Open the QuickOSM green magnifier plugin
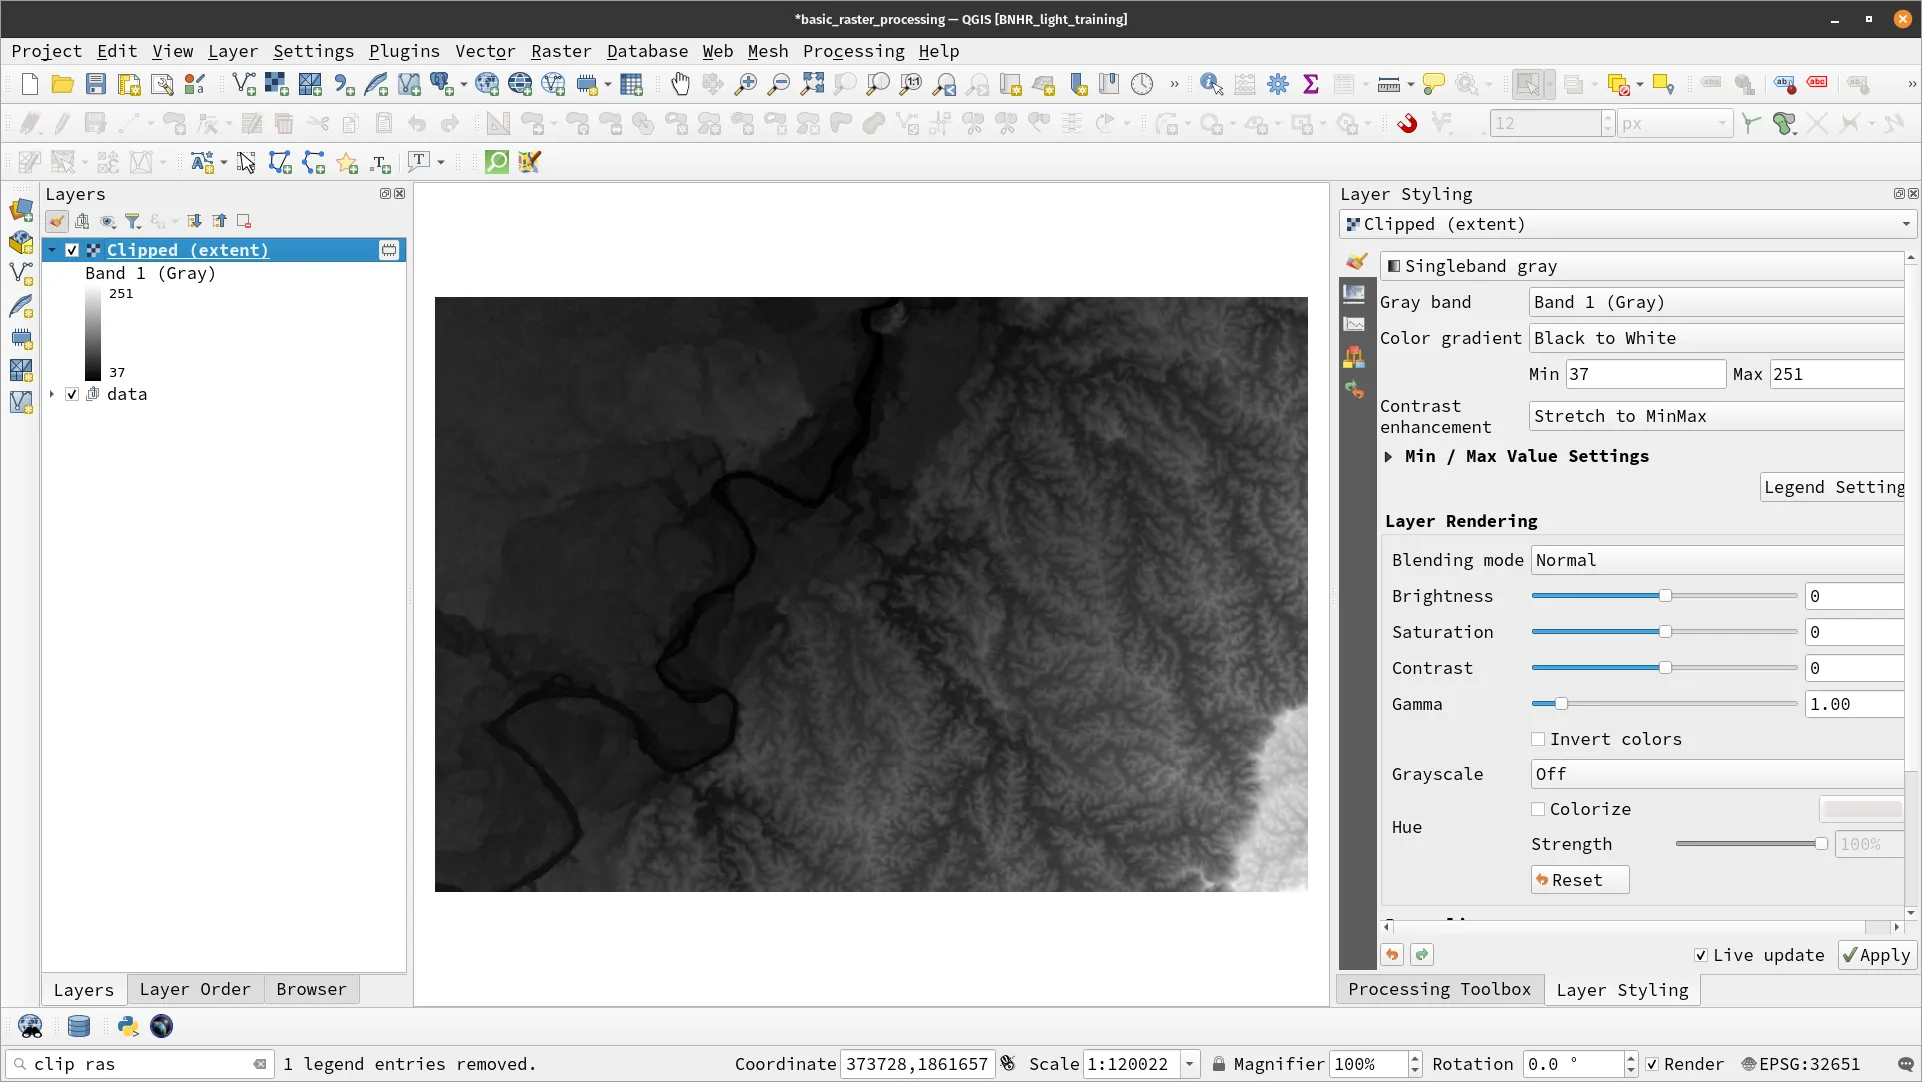The image size is (1922, 1082). 497,162
